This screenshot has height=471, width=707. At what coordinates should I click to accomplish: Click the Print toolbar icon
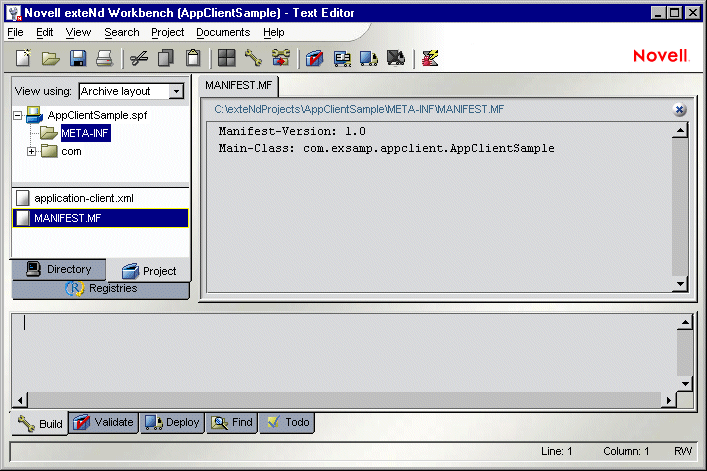pos(105,58)
